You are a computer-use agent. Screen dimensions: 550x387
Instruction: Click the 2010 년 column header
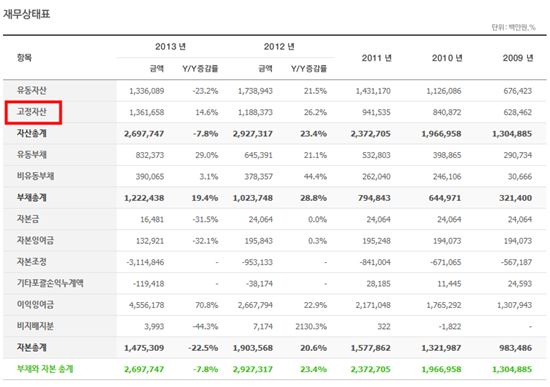(x=447, y=58)
